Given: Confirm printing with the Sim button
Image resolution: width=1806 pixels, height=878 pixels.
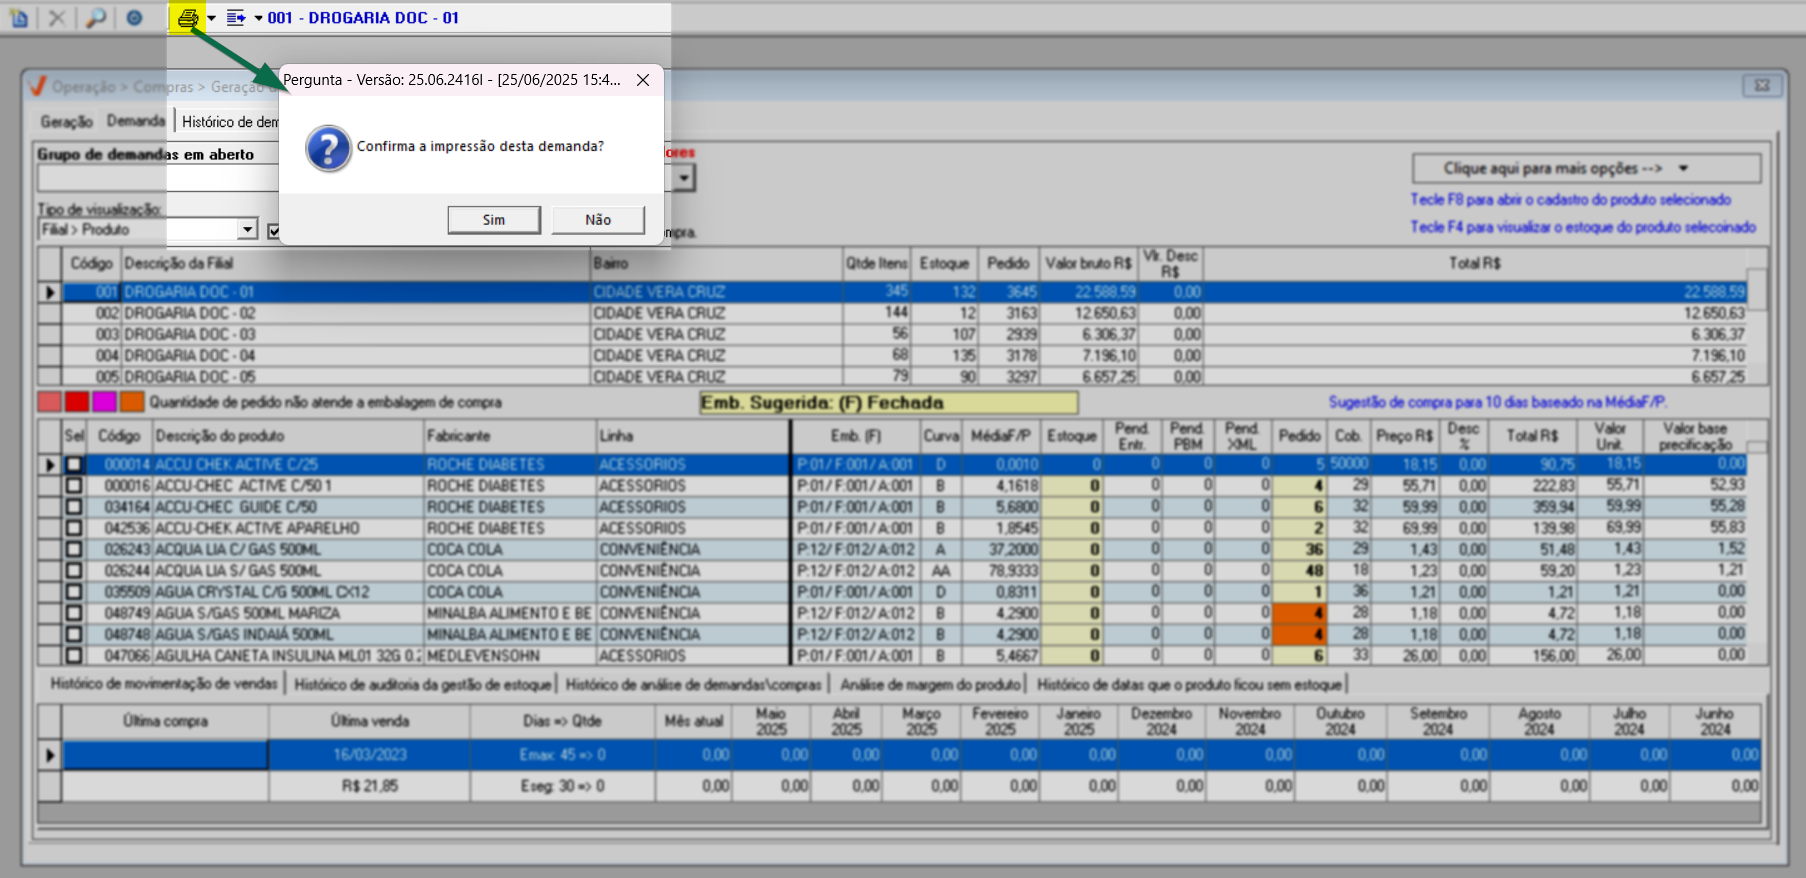Looking at the screenshot, I should (x=494, y=220).
